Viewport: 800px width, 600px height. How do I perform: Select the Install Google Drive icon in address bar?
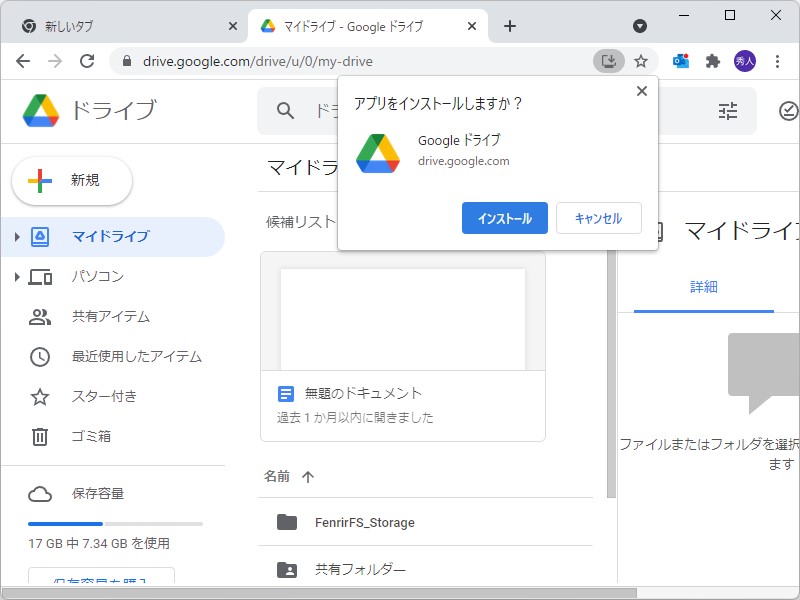[x=609, y=61]
